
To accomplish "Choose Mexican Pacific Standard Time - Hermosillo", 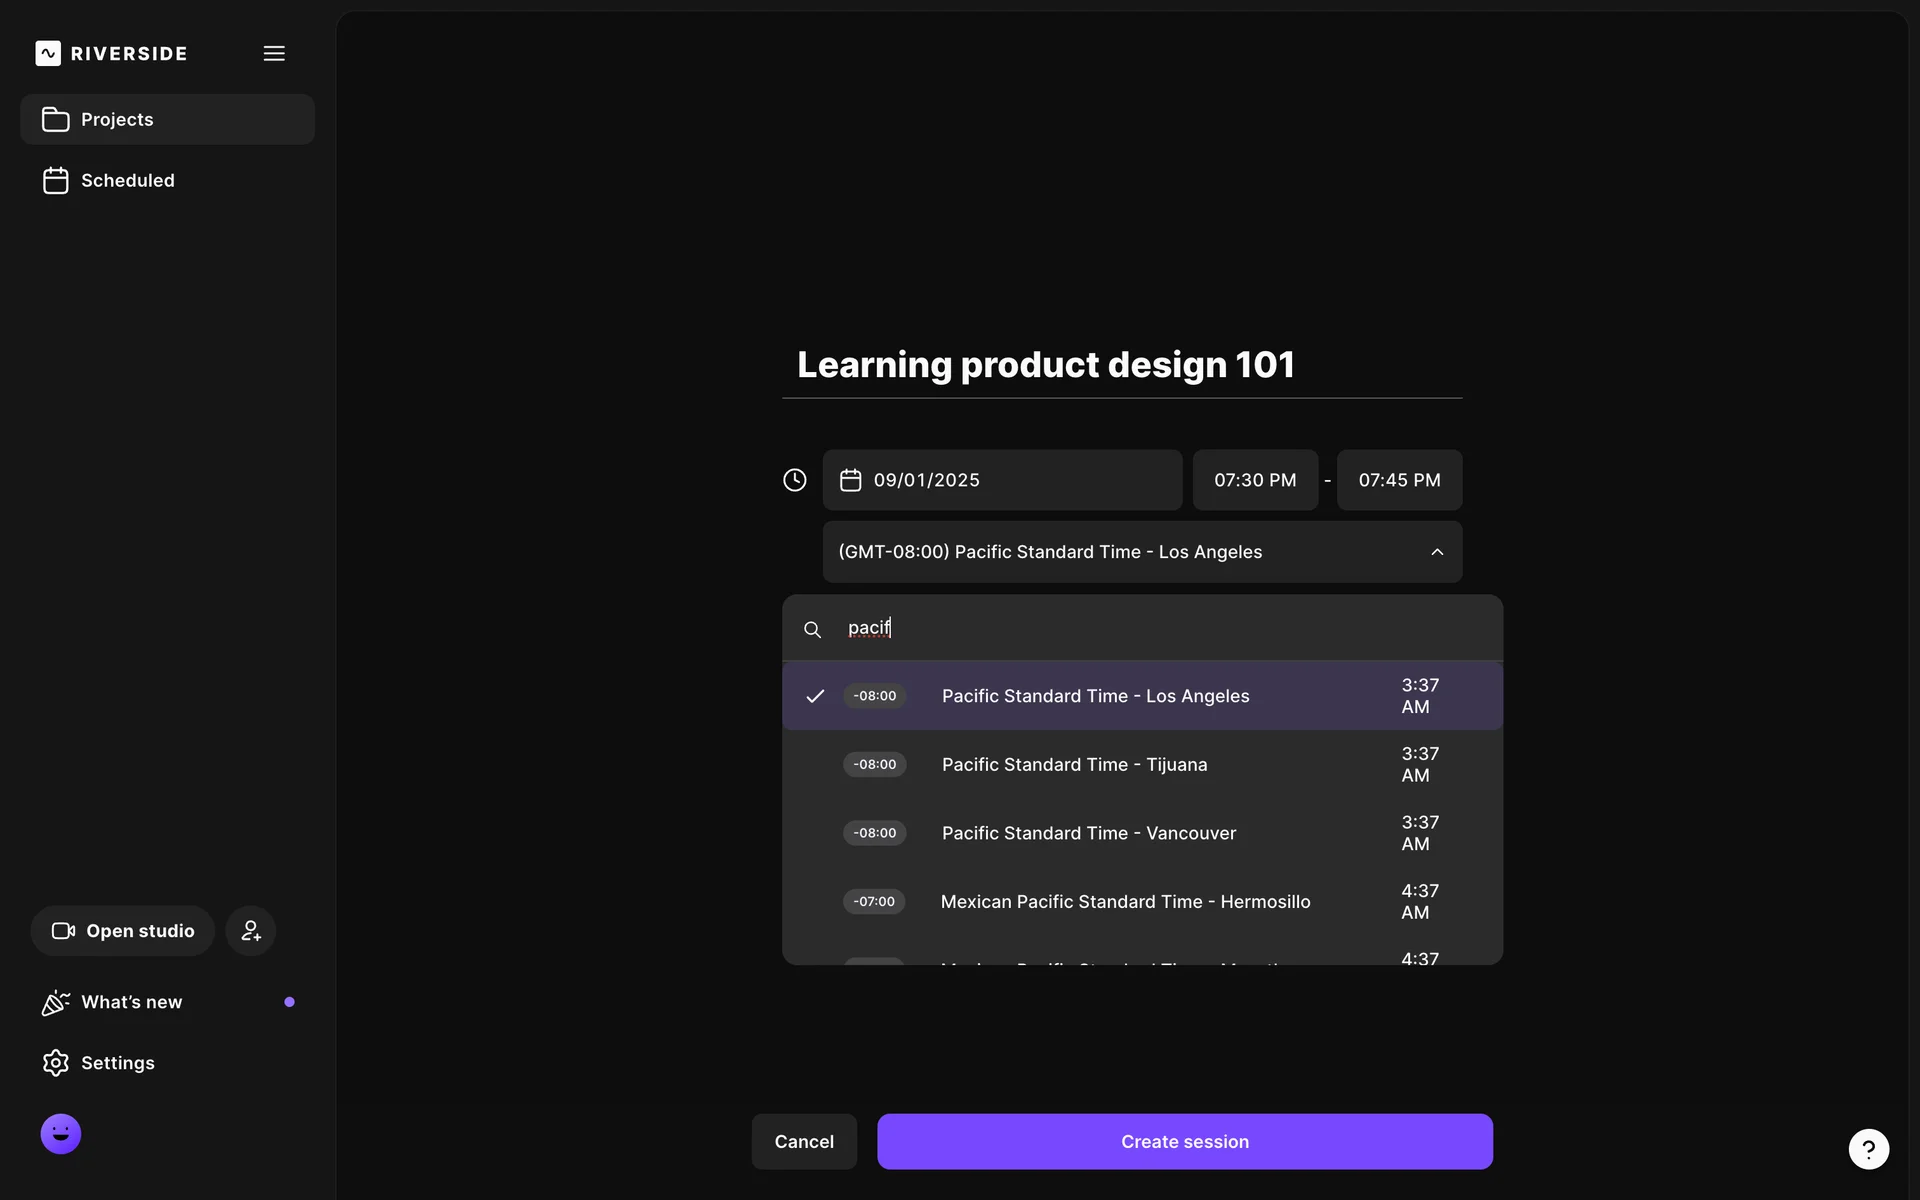I will [1125, 902].
